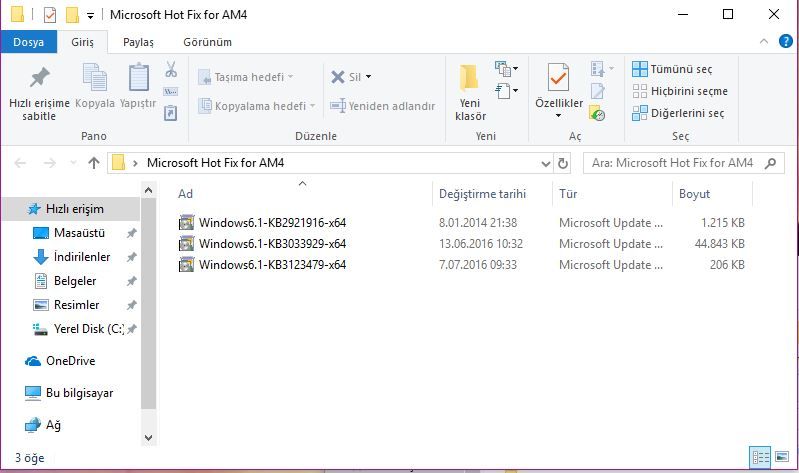The height and width of the screenshot is (473, 799).
Task: Click the OneDrive cloud icon
Action: coord(33,361)
